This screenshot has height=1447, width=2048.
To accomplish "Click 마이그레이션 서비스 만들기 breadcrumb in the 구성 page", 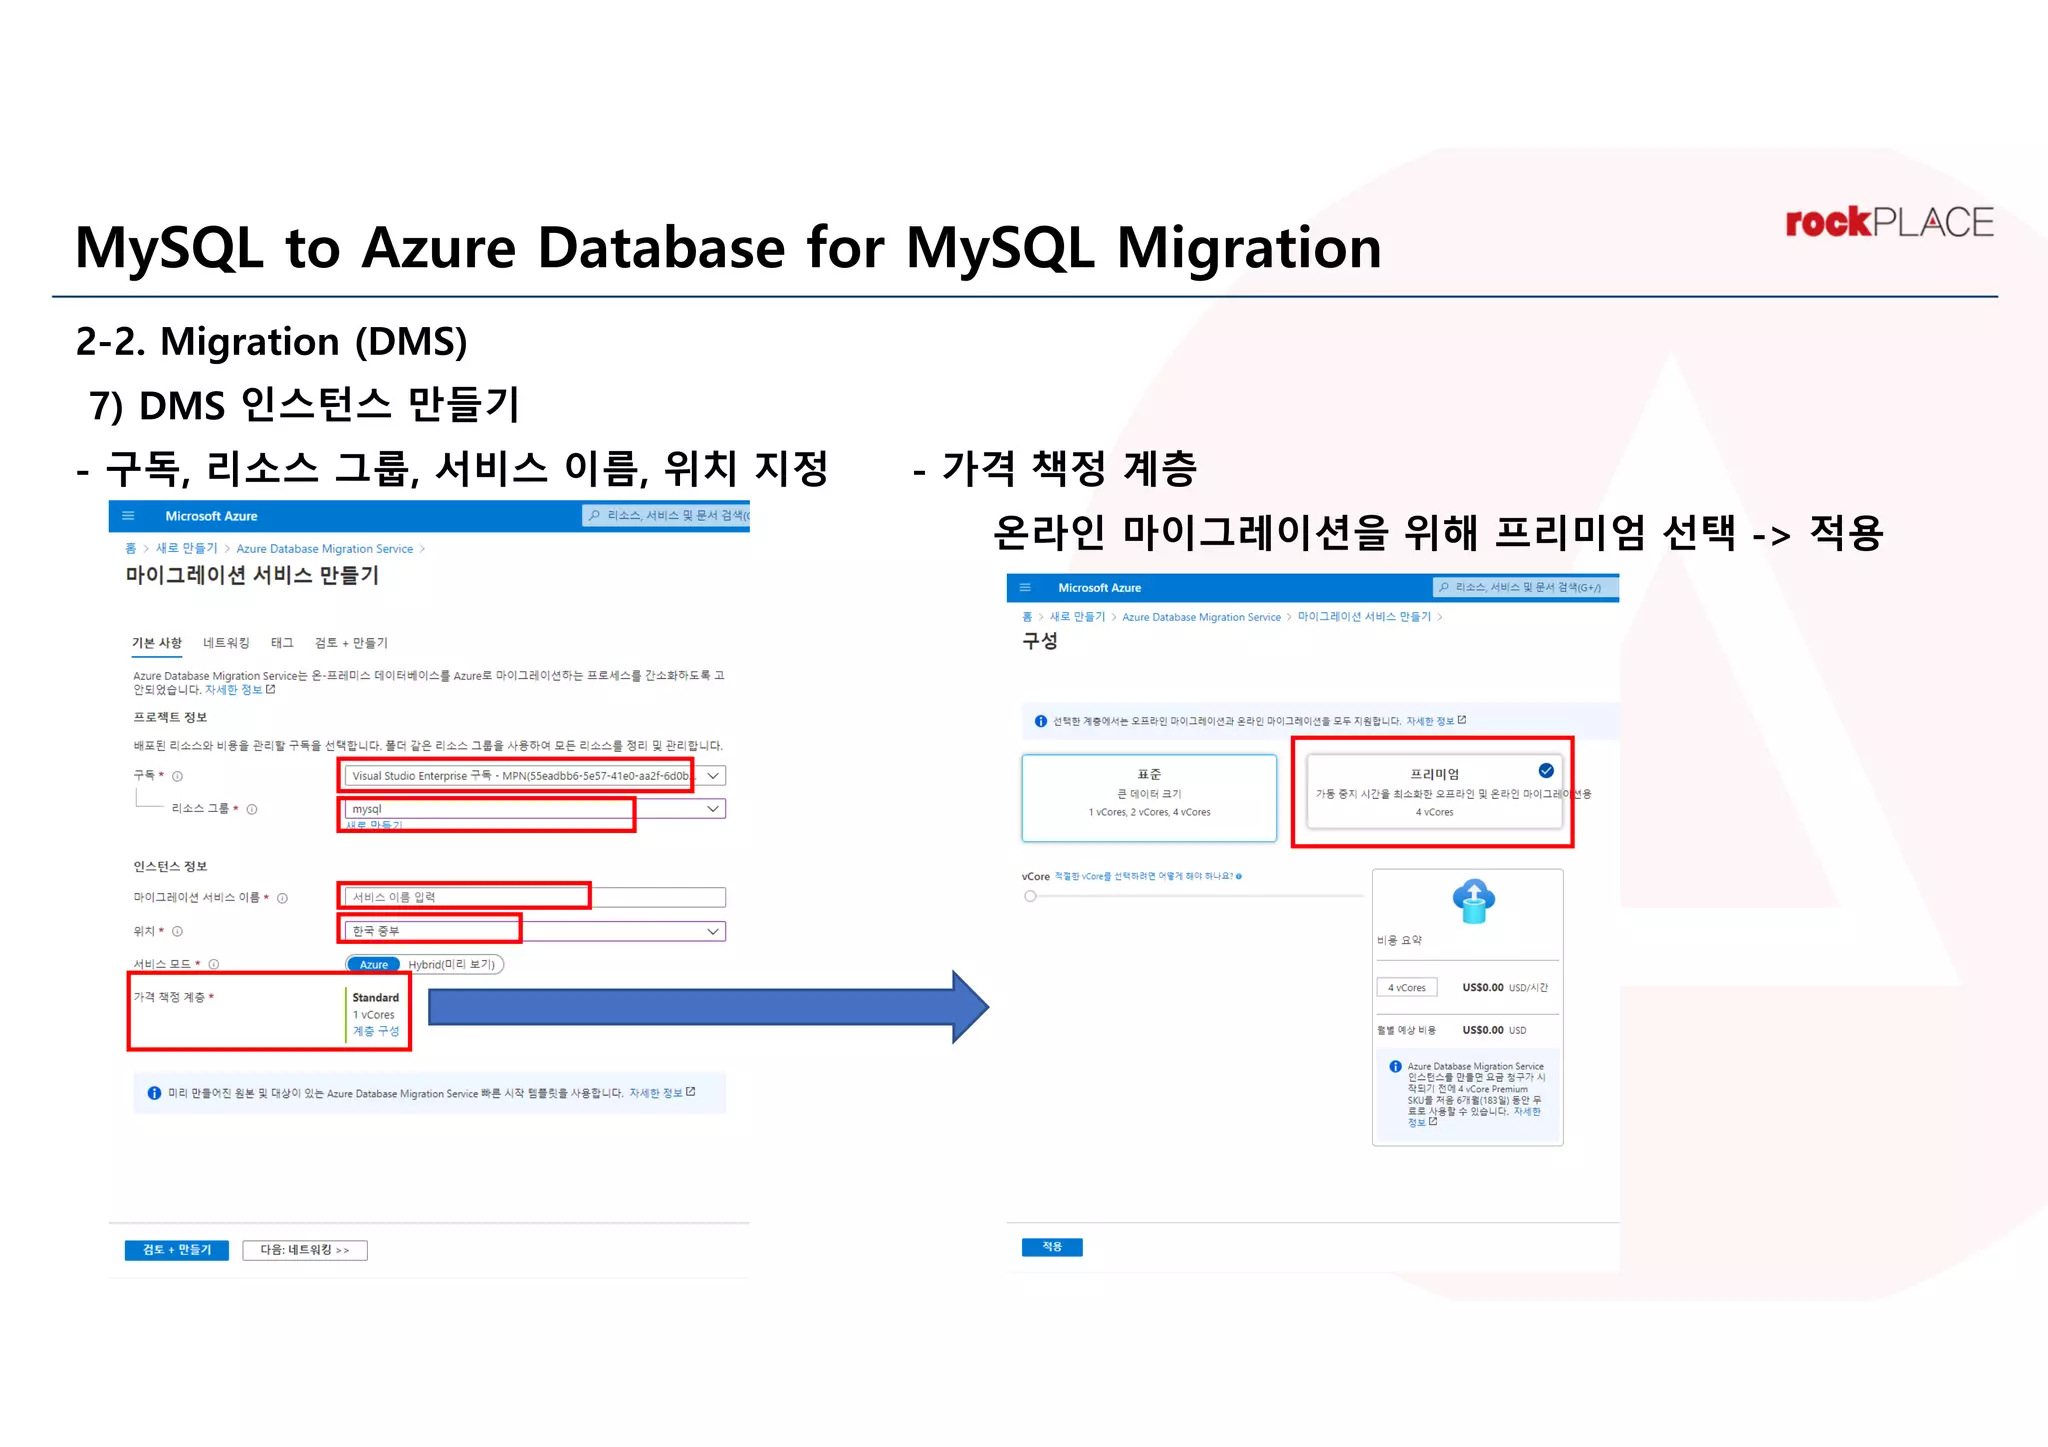I will (x=1364, y=617).
